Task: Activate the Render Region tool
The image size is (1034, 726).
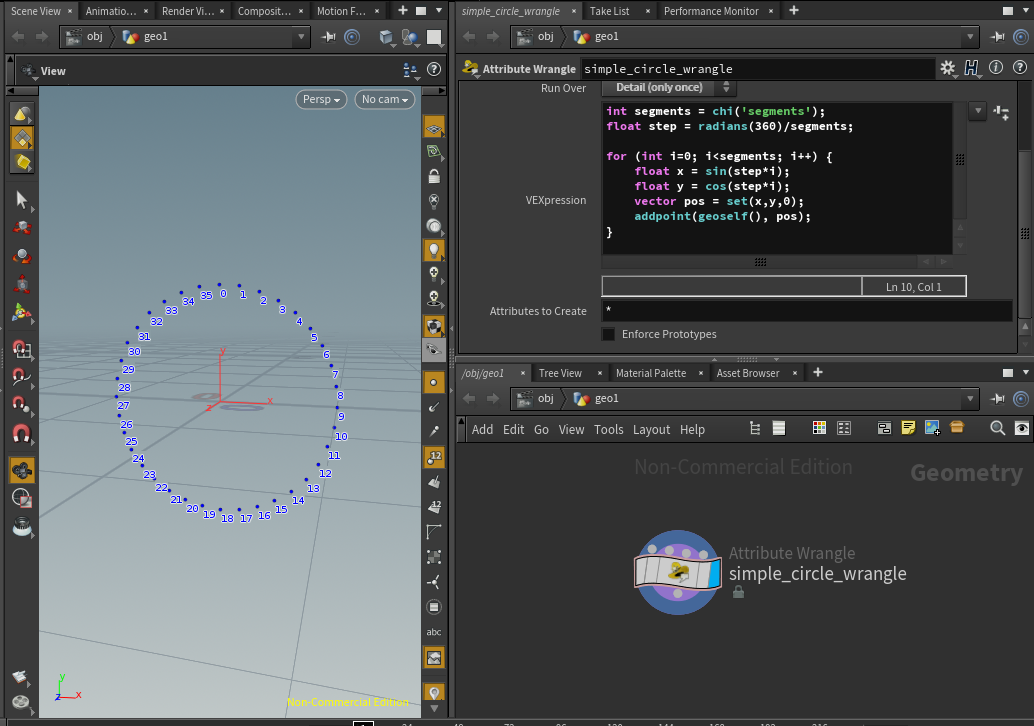Action: (x=22, y=498)
